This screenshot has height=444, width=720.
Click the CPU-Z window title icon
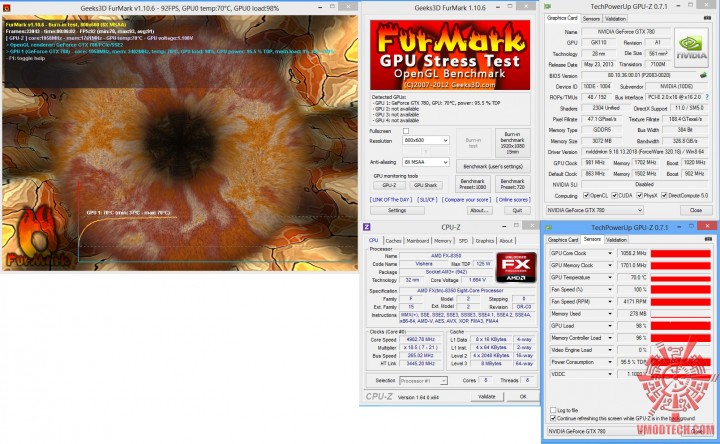[366, 227]
